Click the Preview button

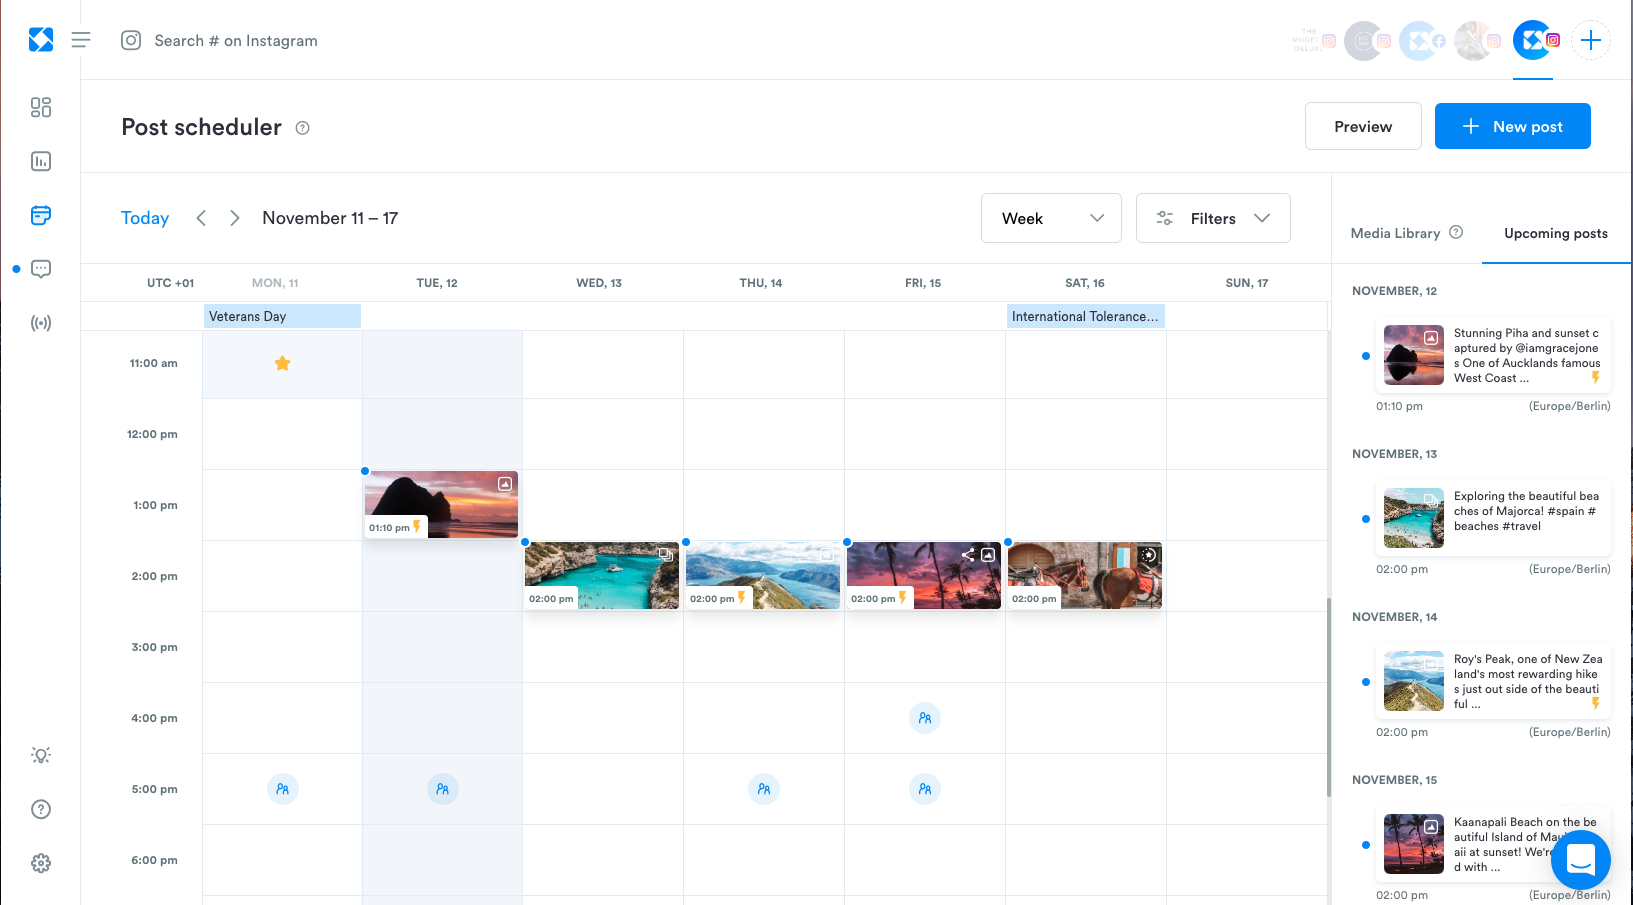pos(1363,126)
